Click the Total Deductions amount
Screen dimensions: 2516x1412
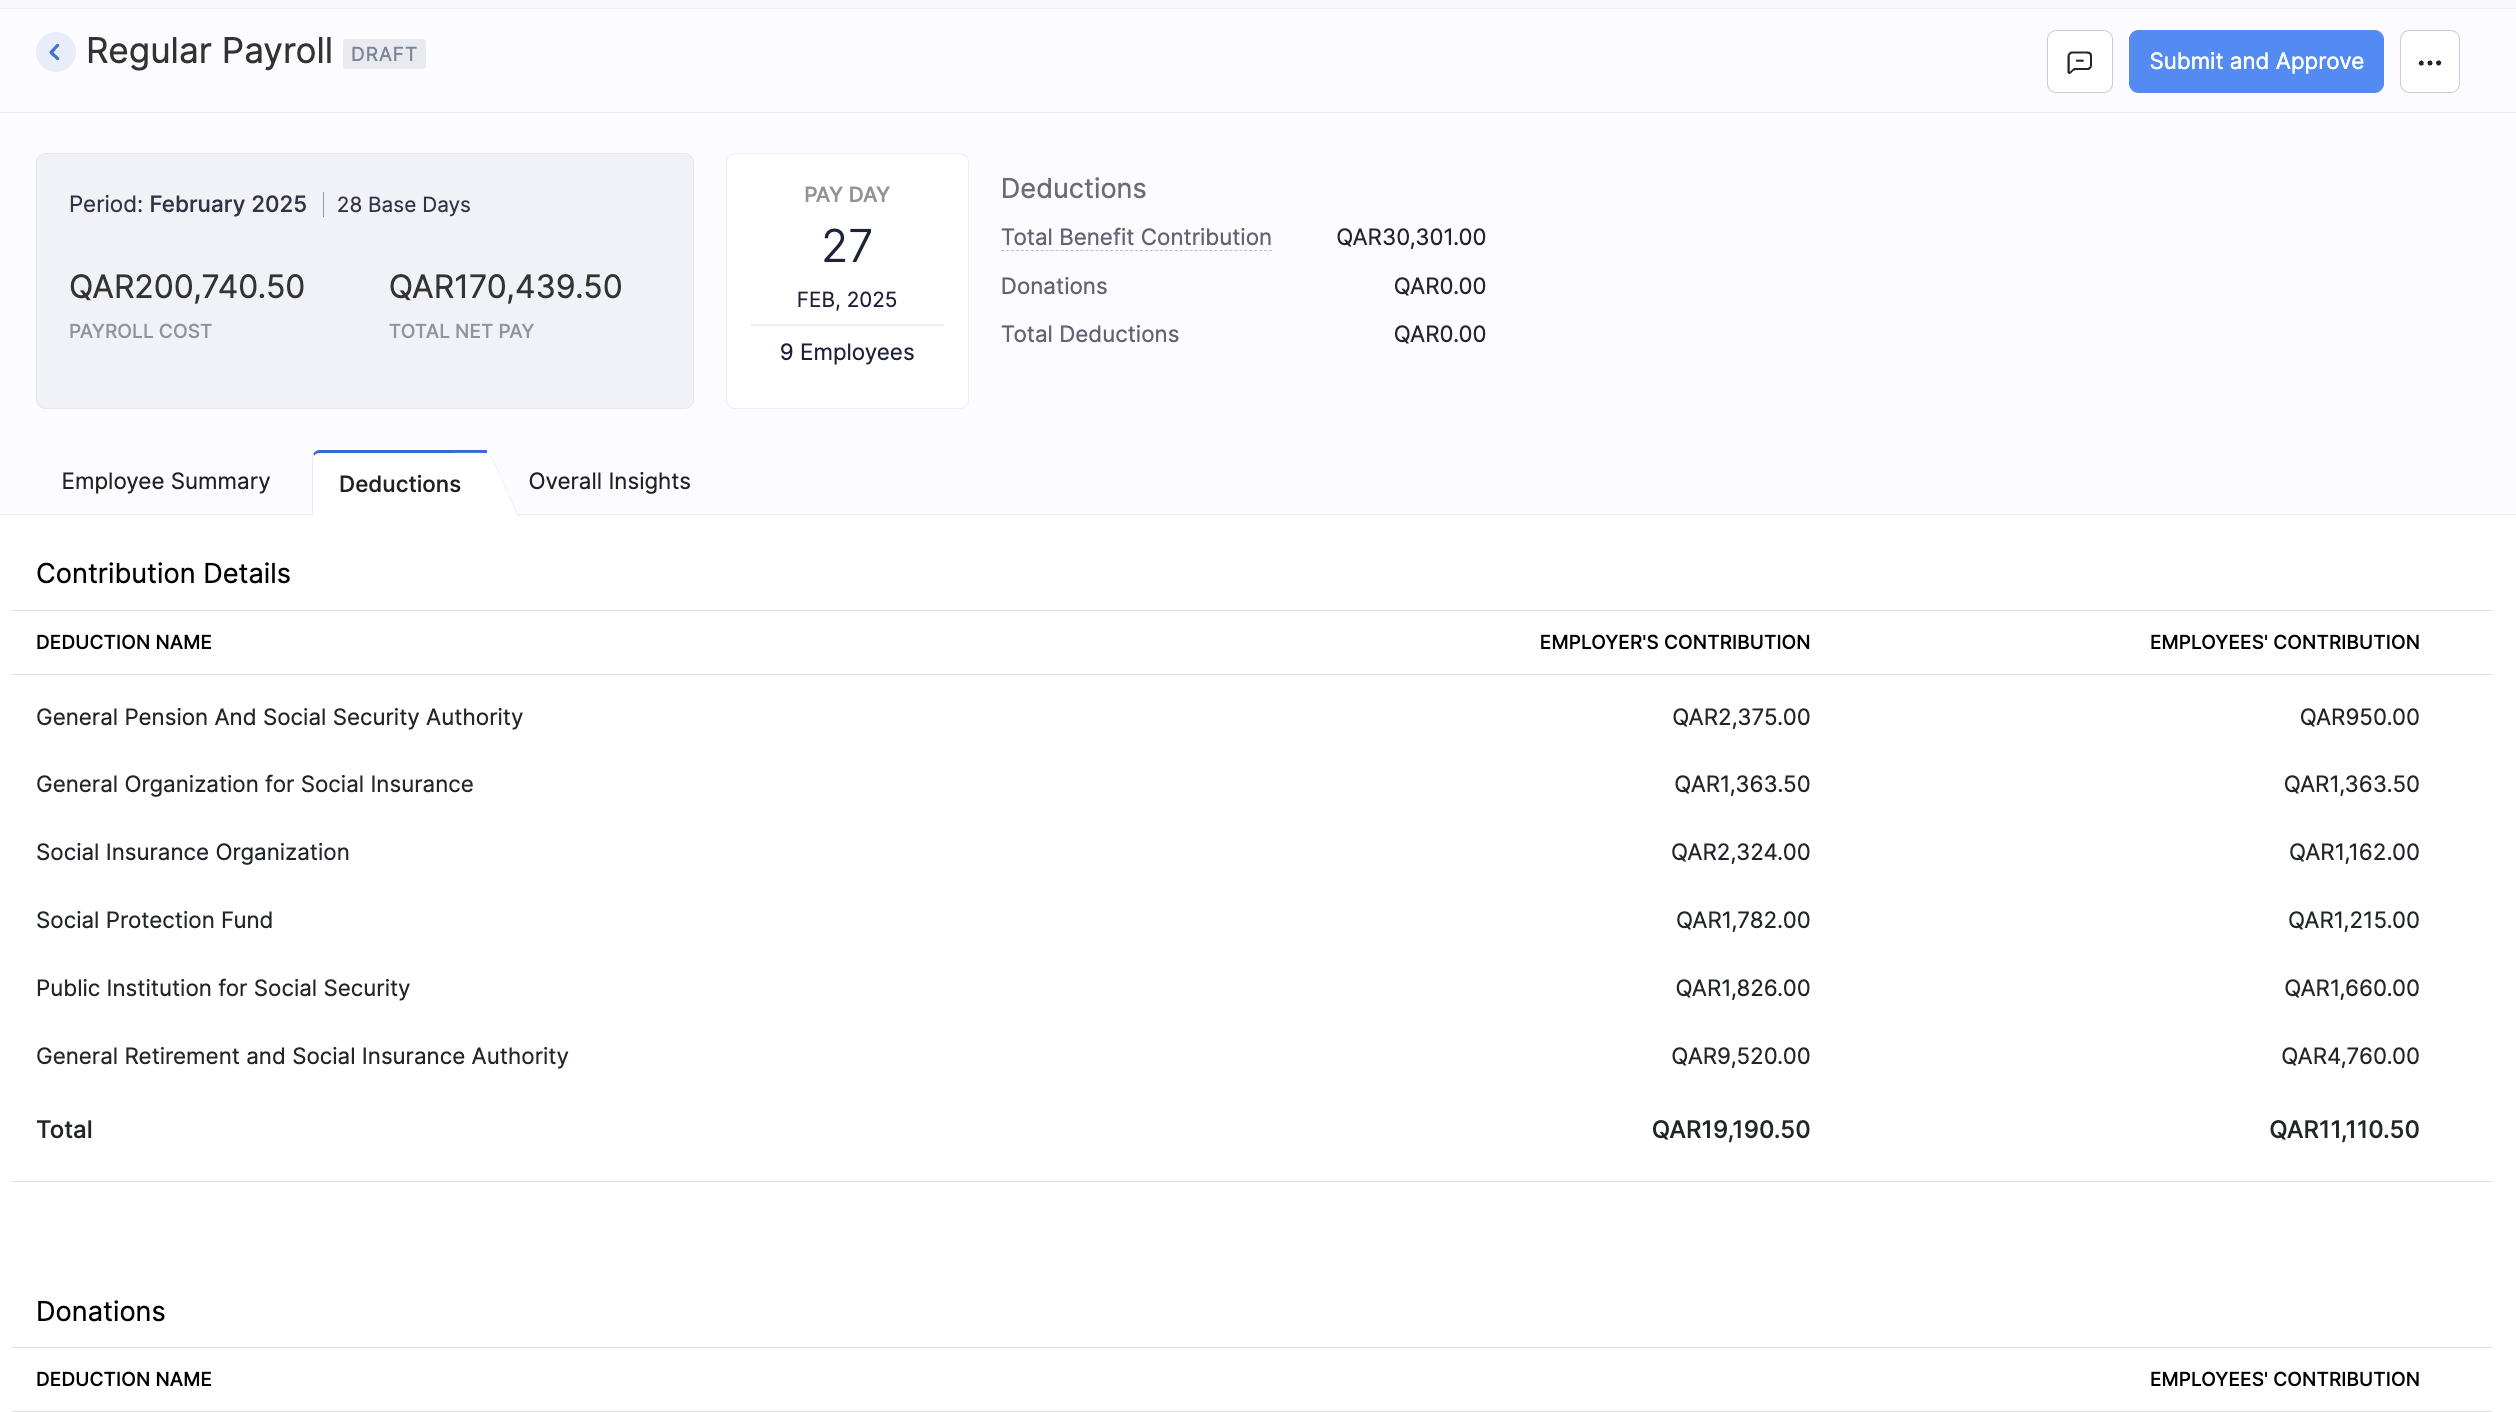click(x=1440, y=333)
